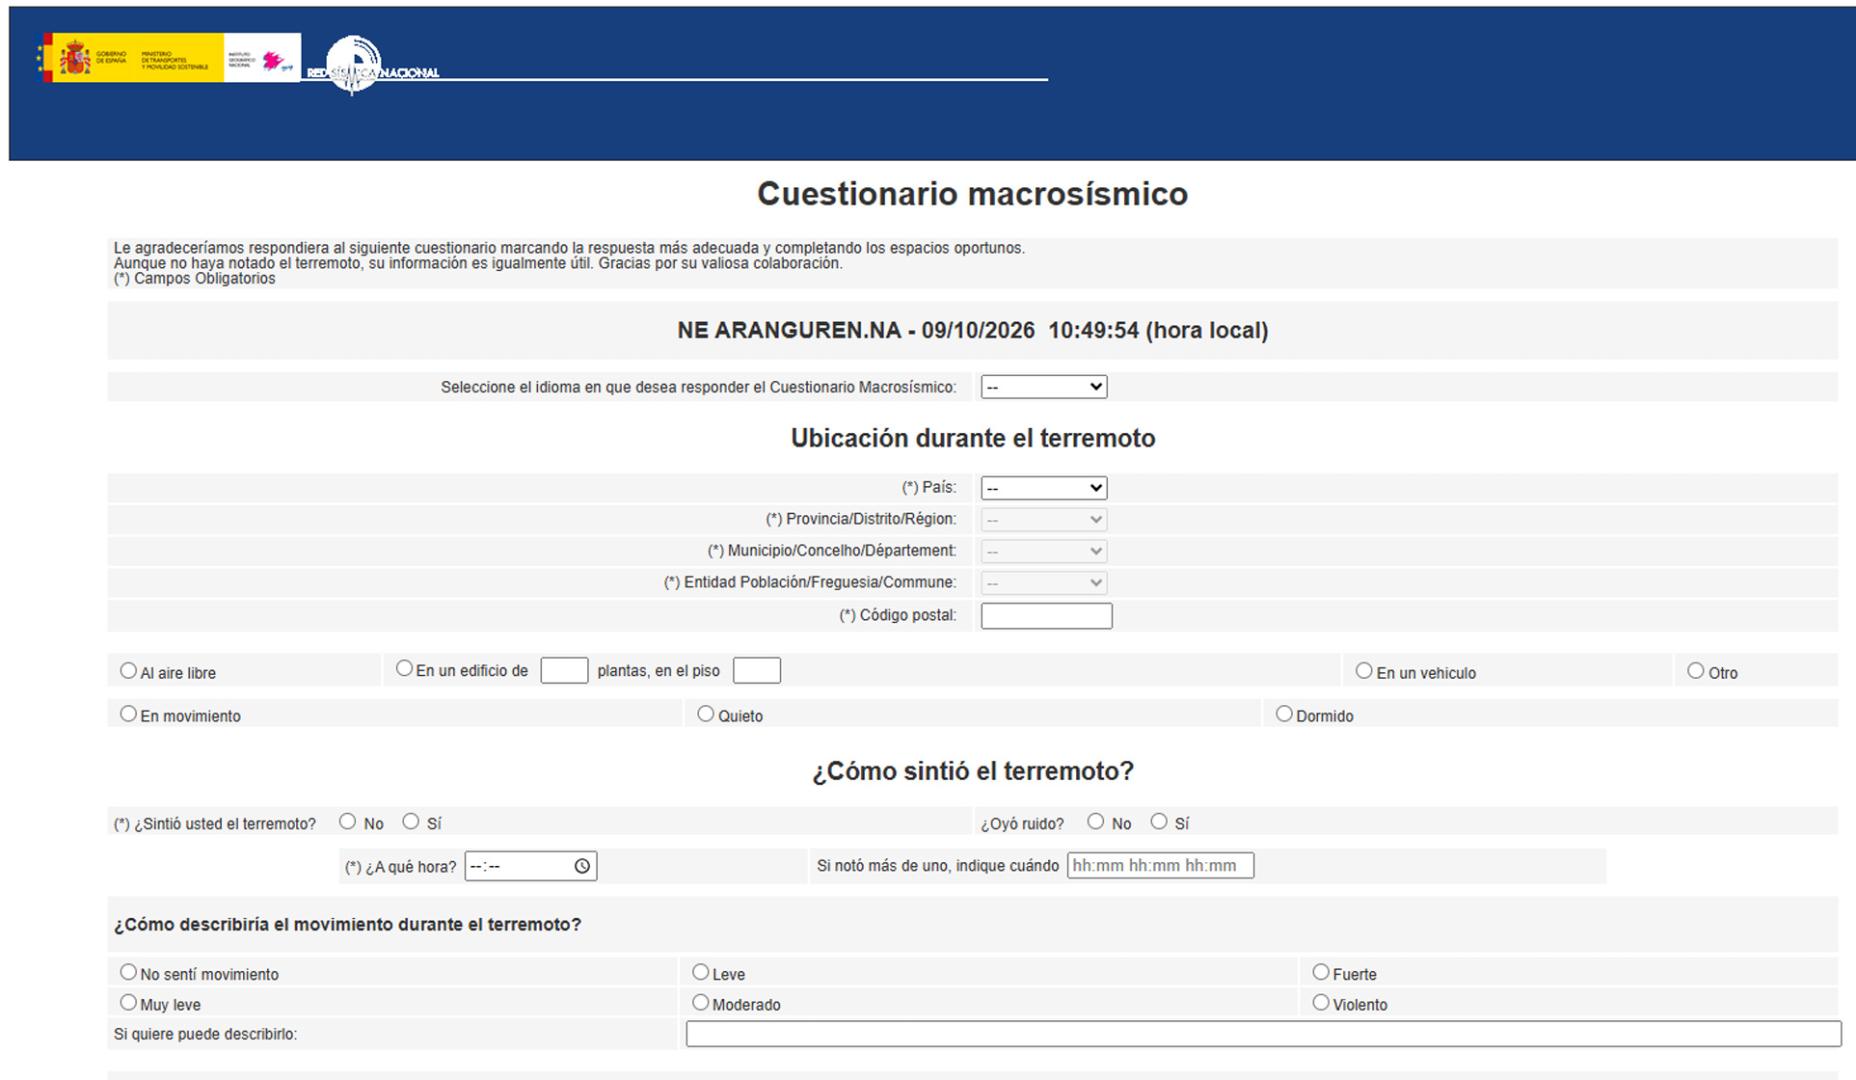The height and width of the screenshot is (1080, 1856).
Task: Choose the En movimiento radio button
Action: pos(128,714)
